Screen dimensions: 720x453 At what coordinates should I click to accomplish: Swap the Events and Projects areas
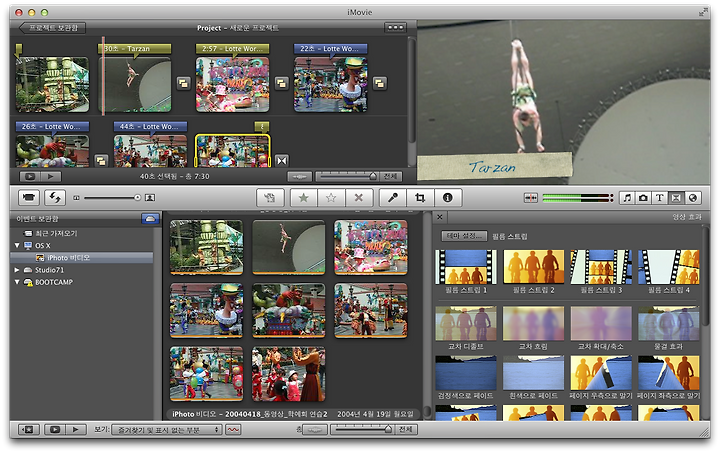pos(55,198)
